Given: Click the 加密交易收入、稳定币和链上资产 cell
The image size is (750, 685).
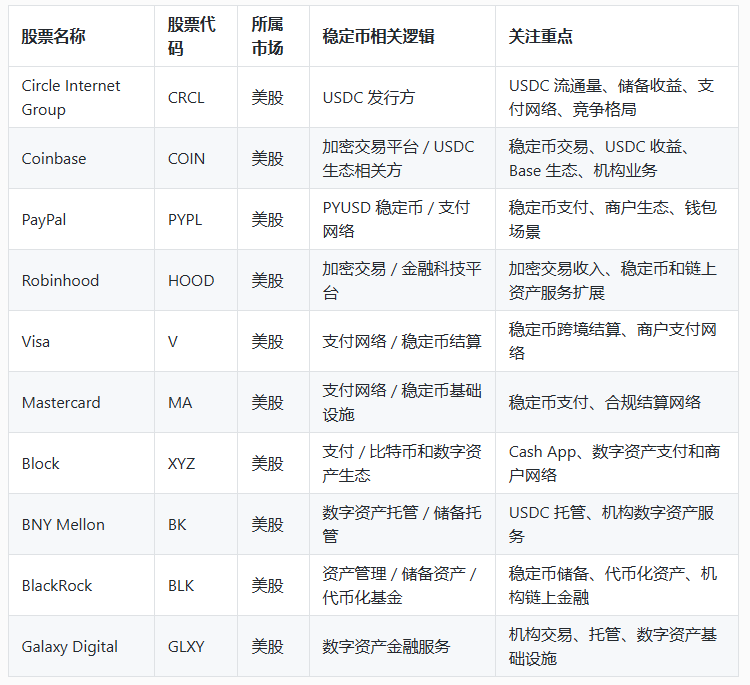Looking at the screenshot, I should 617,280.
